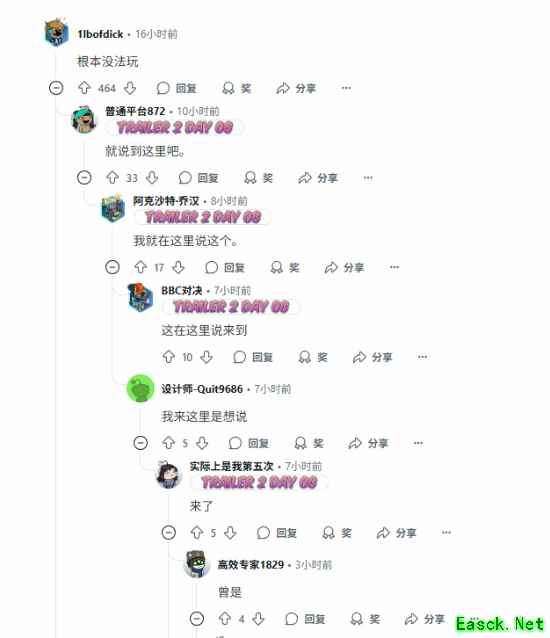Click TRAILER 2 DAY flair under 普通平台872
The height and width of the screenshot is (638, 550).
pos(175,128)
